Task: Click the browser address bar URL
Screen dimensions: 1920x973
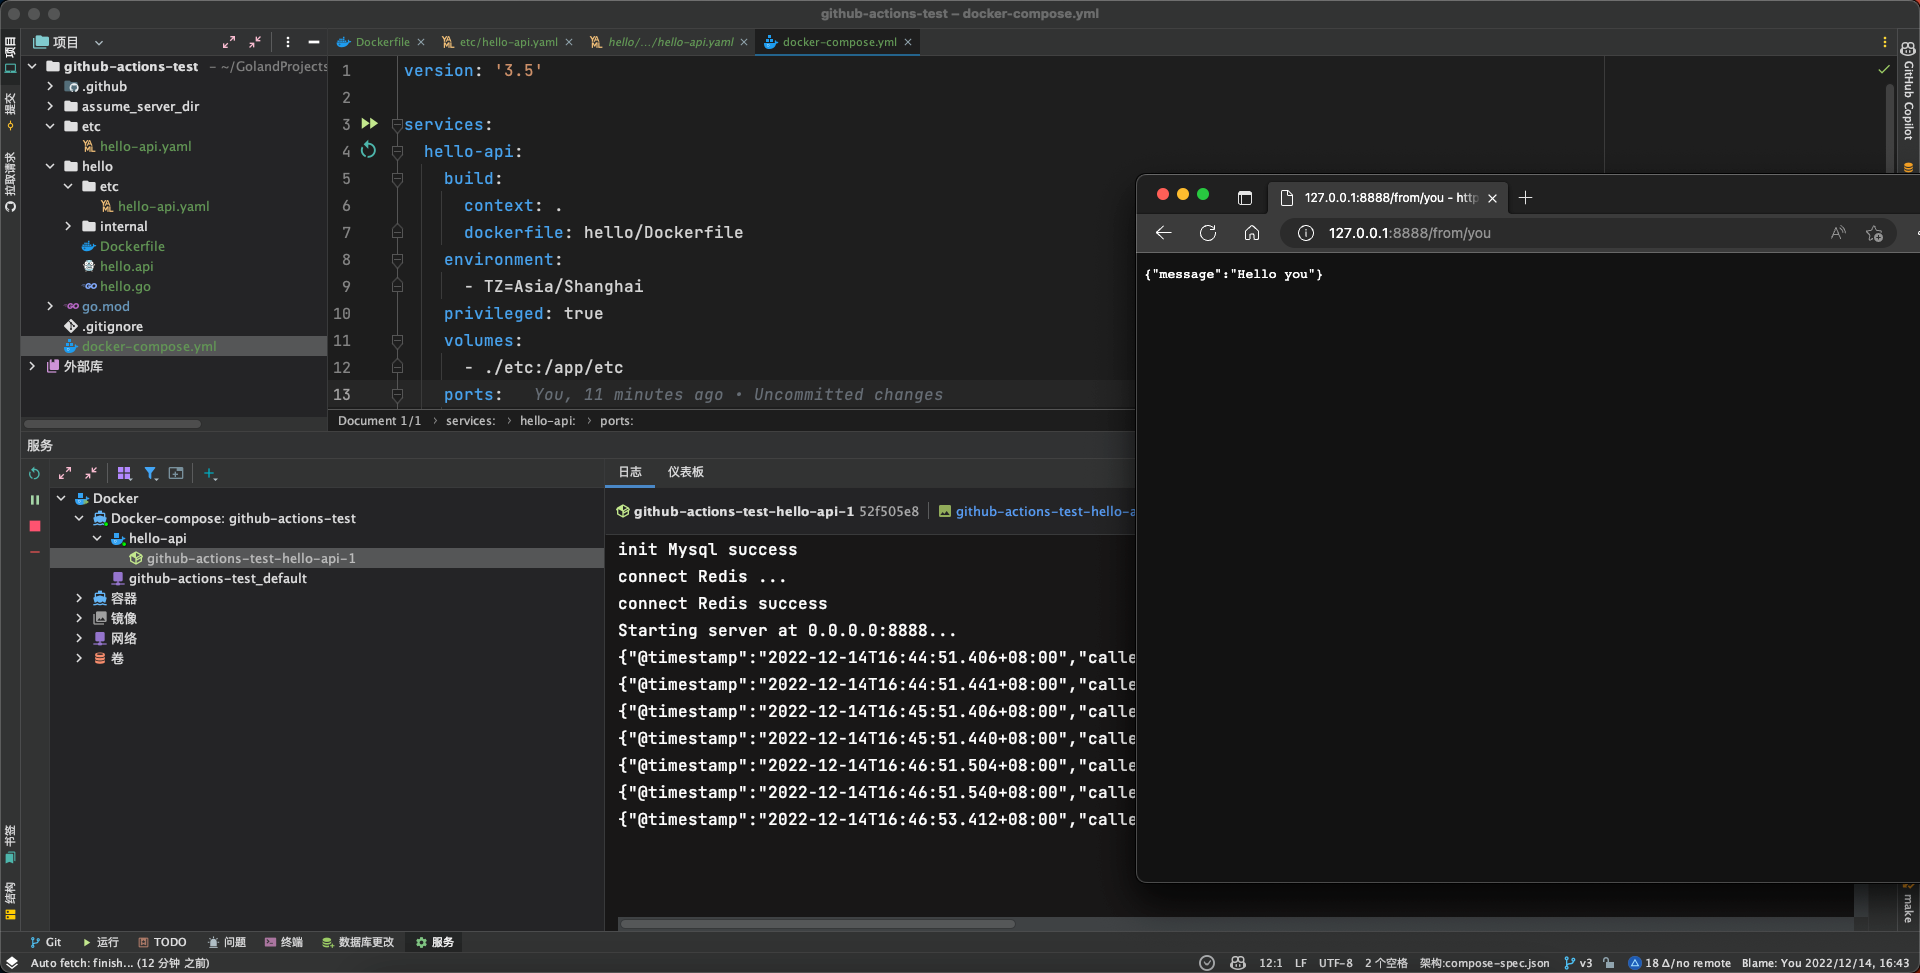Action: click(1409, 233)
